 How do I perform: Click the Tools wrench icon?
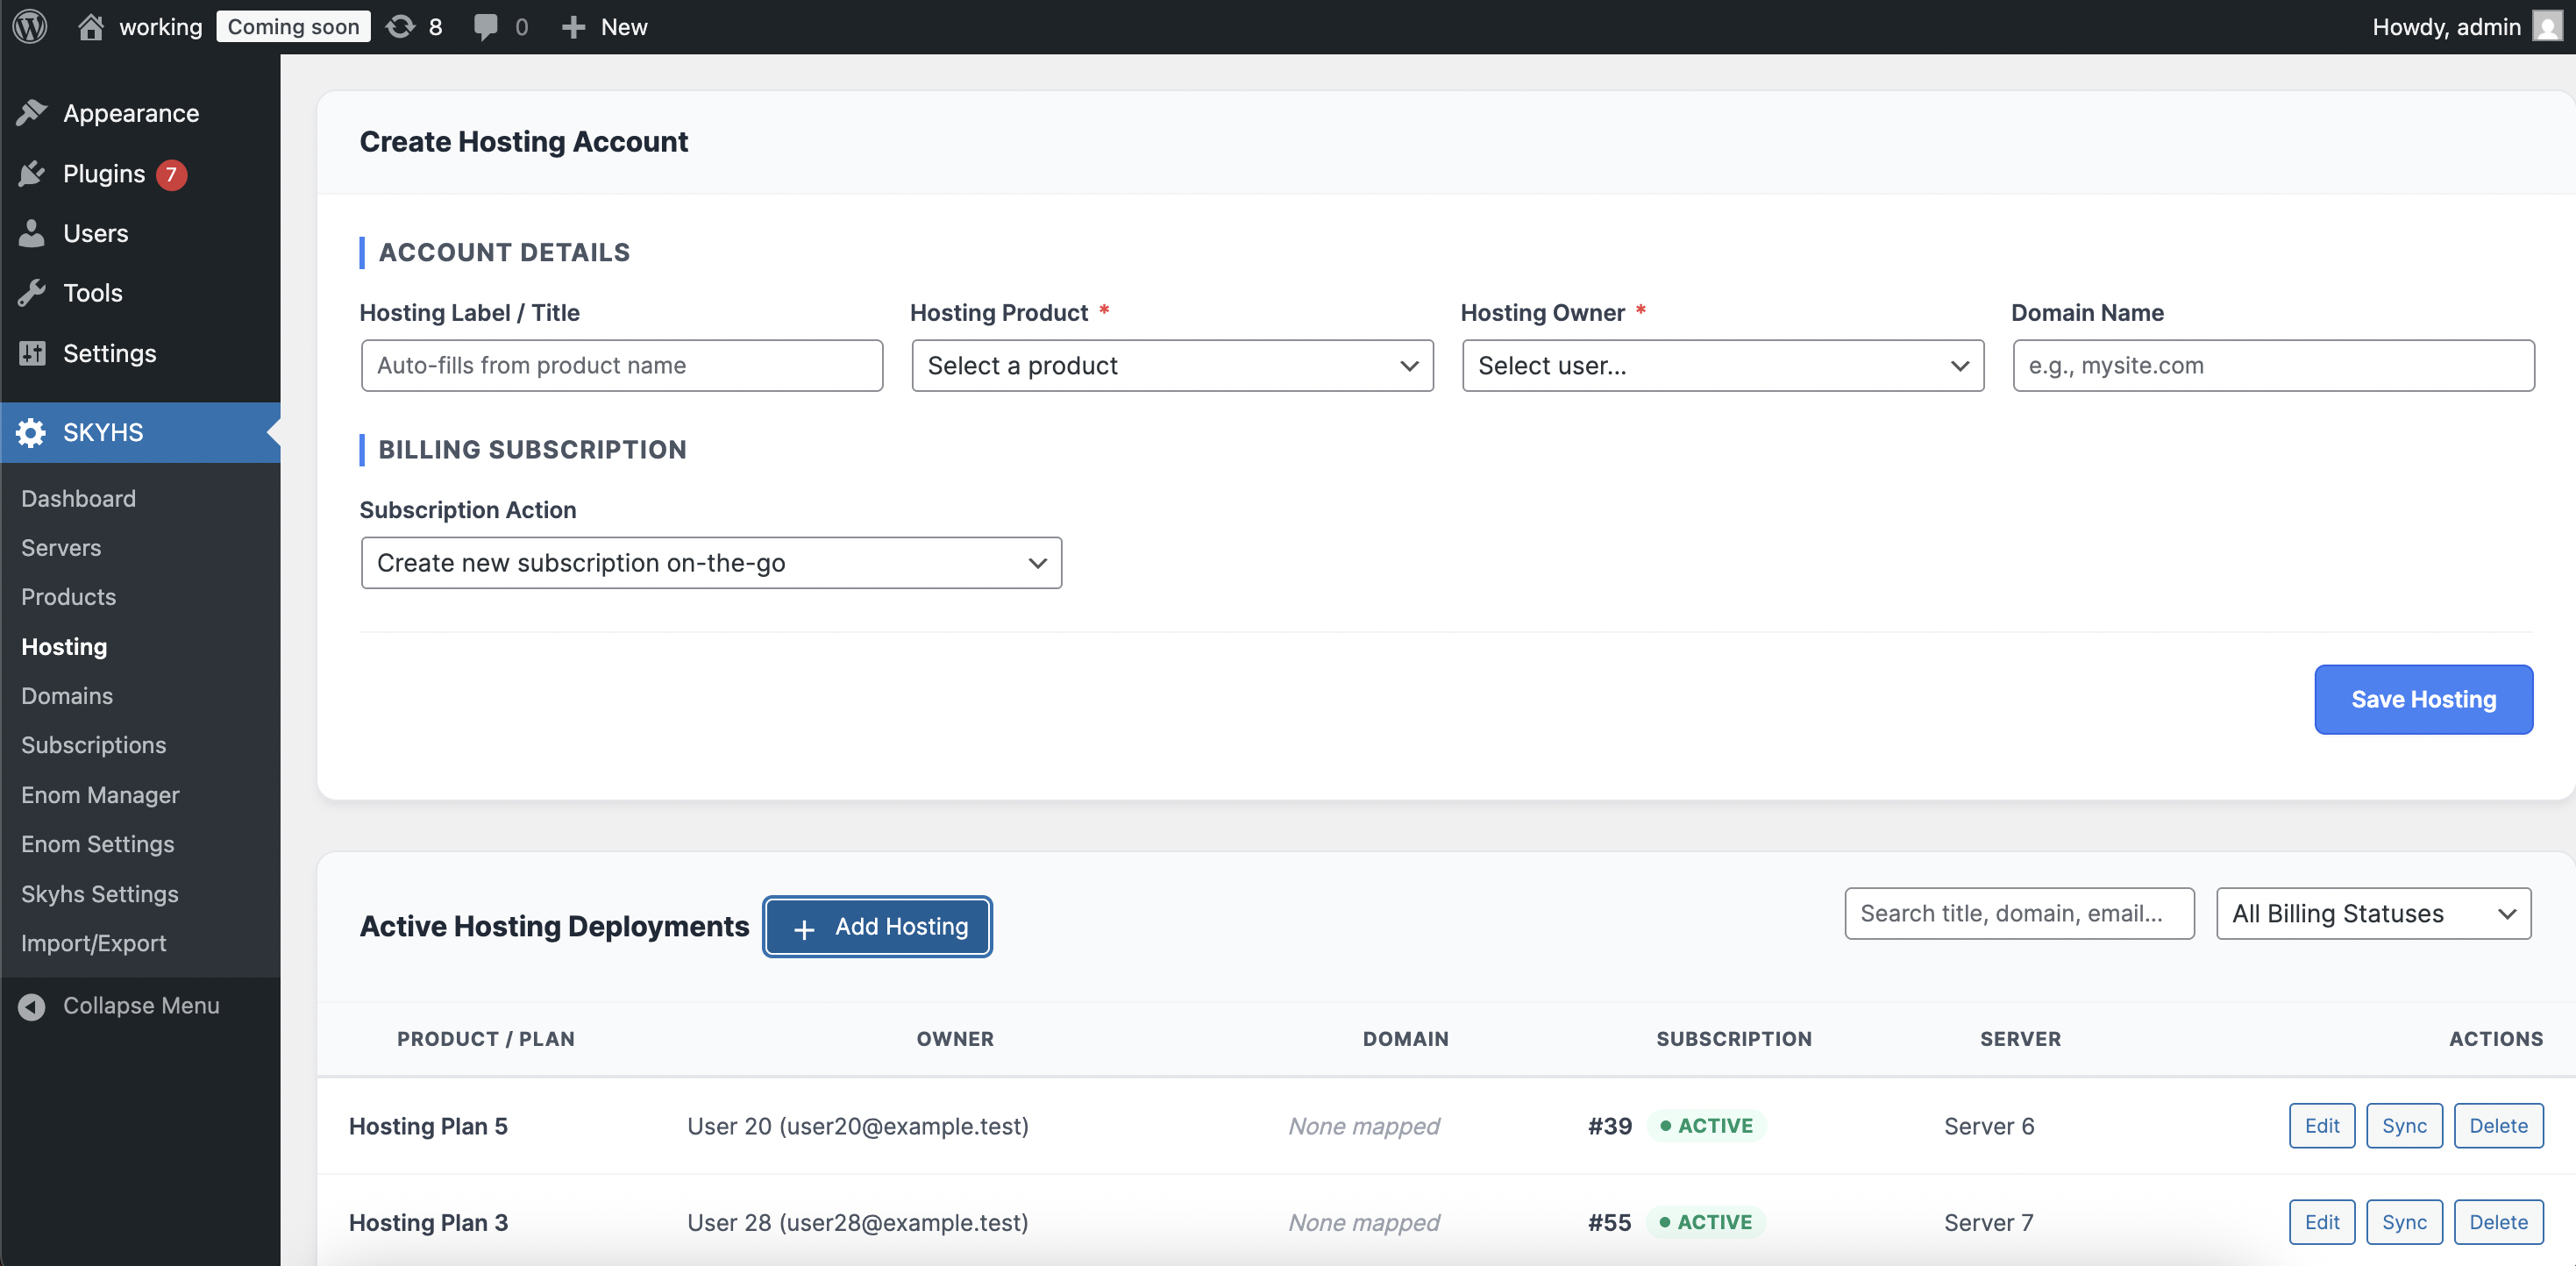(x=32, y=293)
